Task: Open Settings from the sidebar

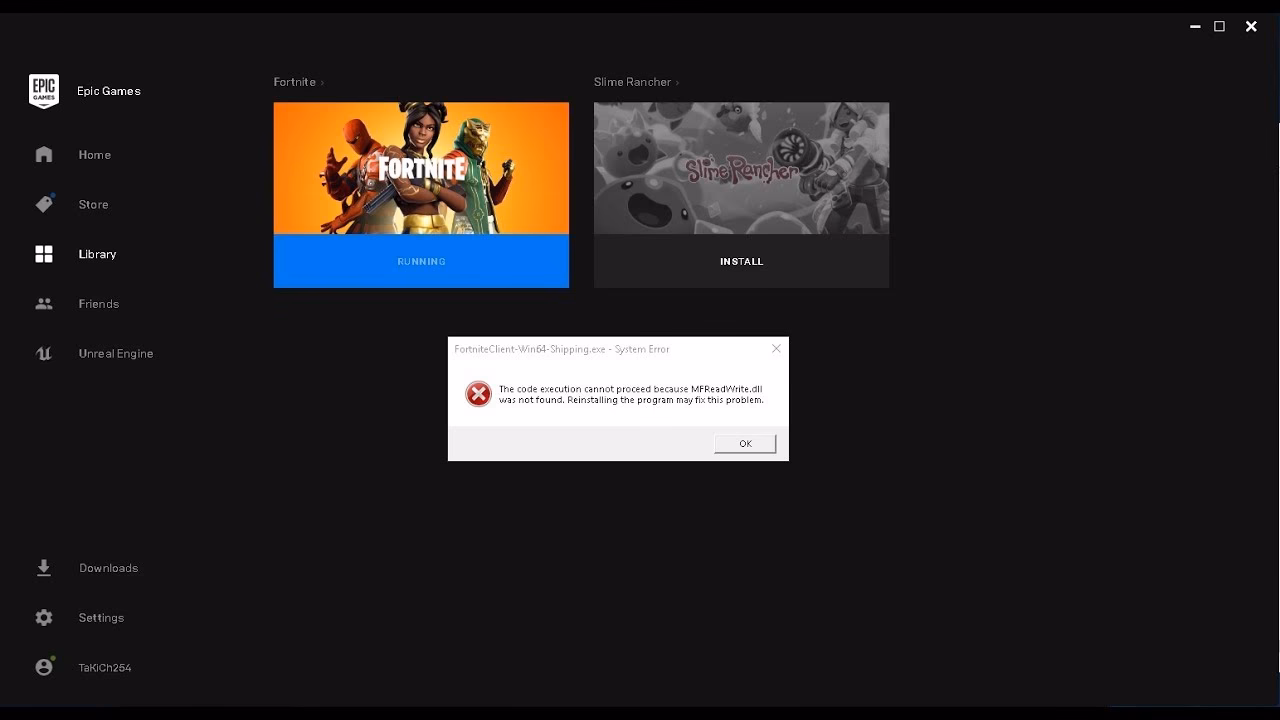Action: 102,618
